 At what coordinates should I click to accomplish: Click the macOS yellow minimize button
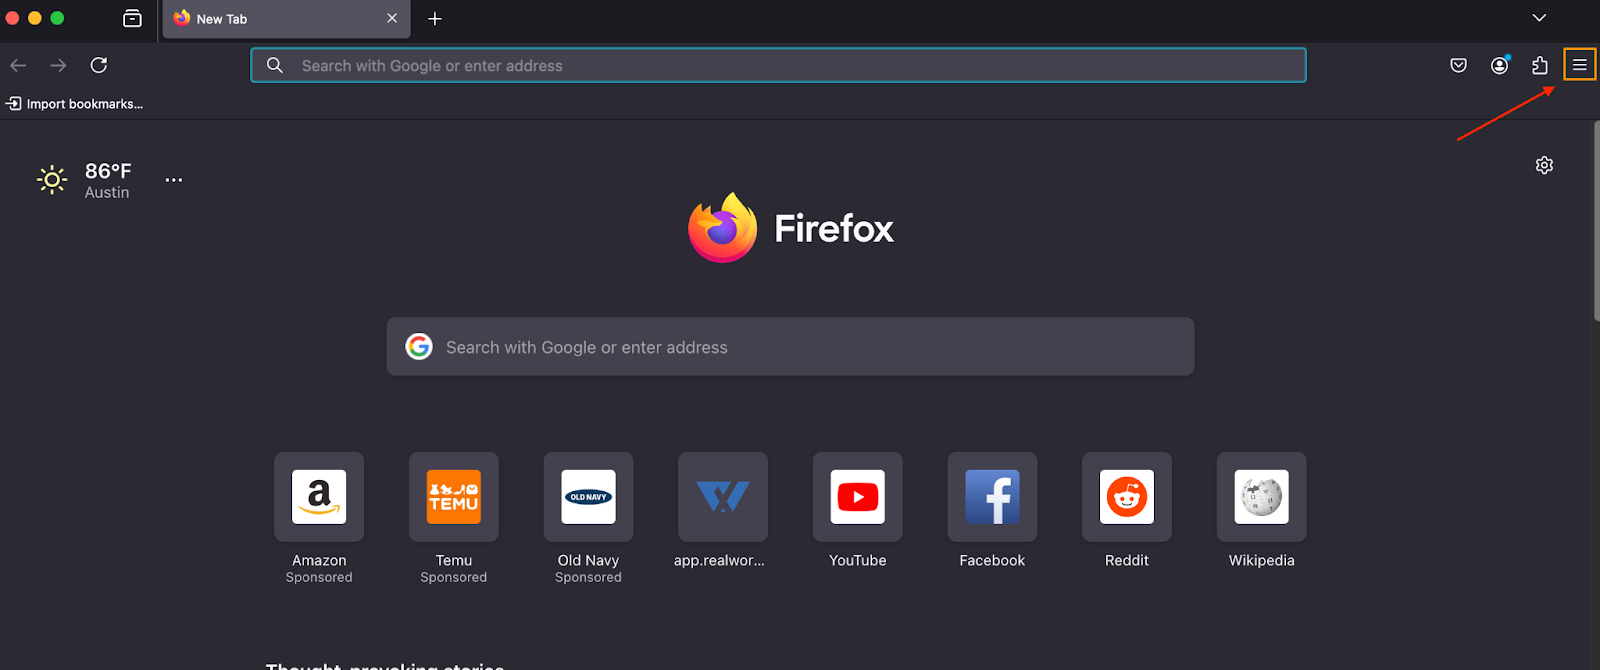[x=34, y=18]
